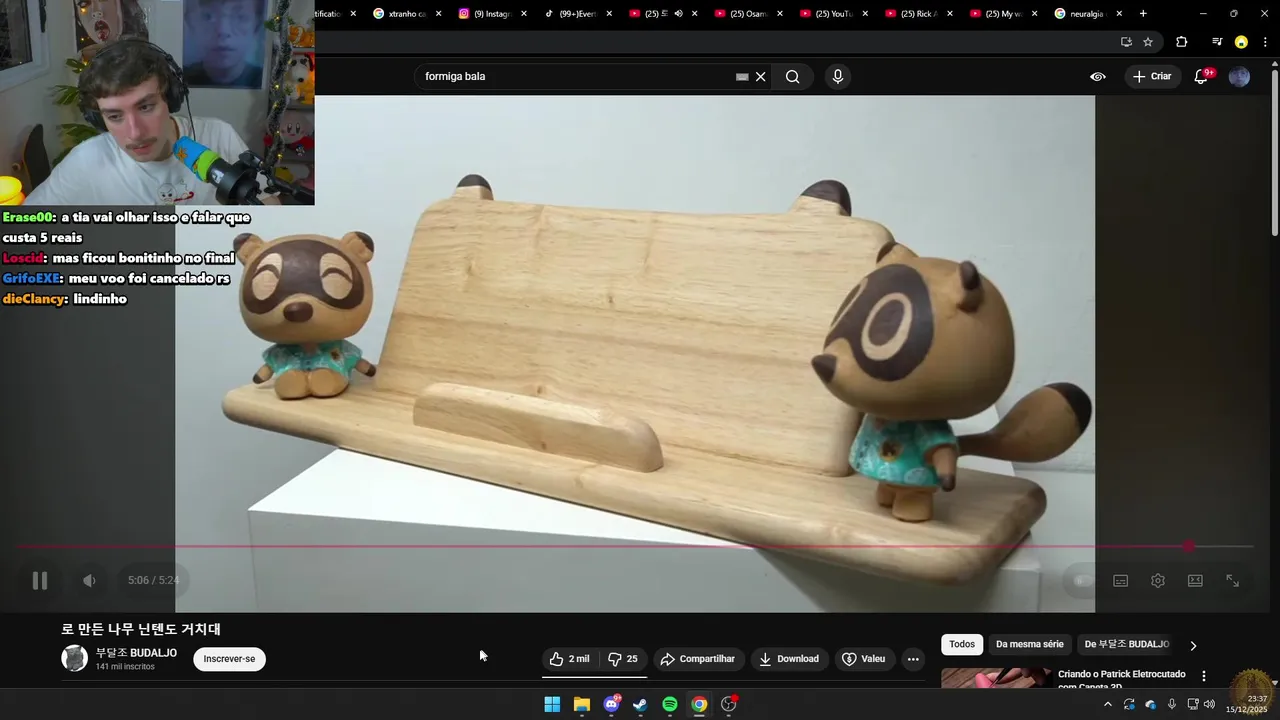Open Chrome three-dot menu
The width and height of the screenshot is (1280, 720).
[1266, 42]
